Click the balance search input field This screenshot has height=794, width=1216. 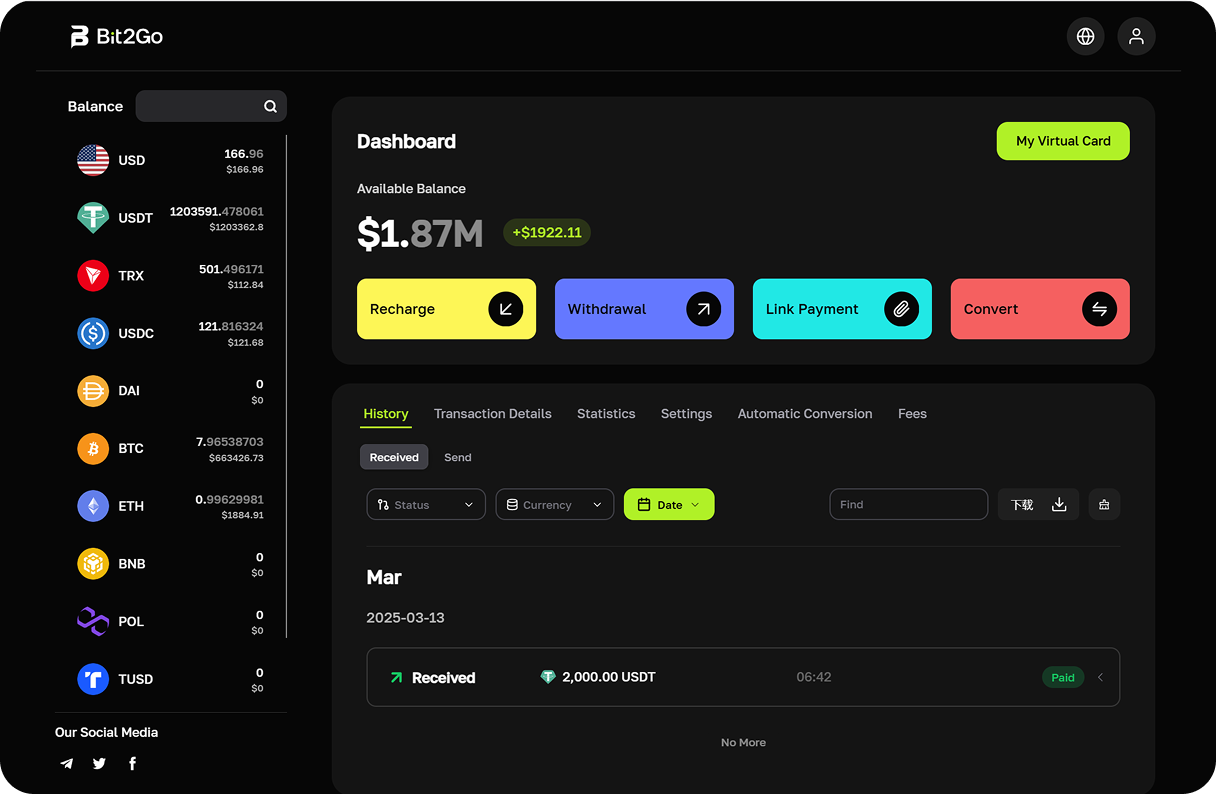211,106
